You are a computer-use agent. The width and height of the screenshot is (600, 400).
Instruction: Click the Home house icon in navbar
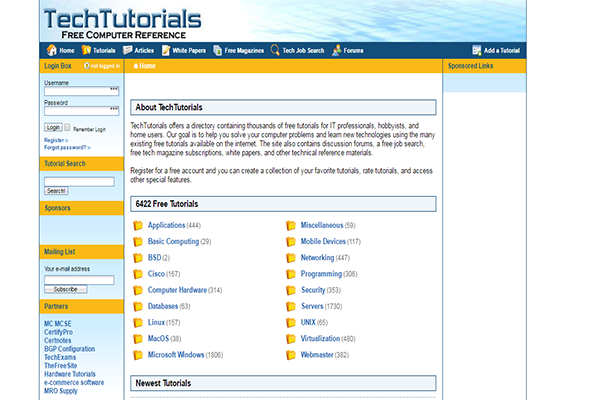pyautogui.click(x=52, y=50)
